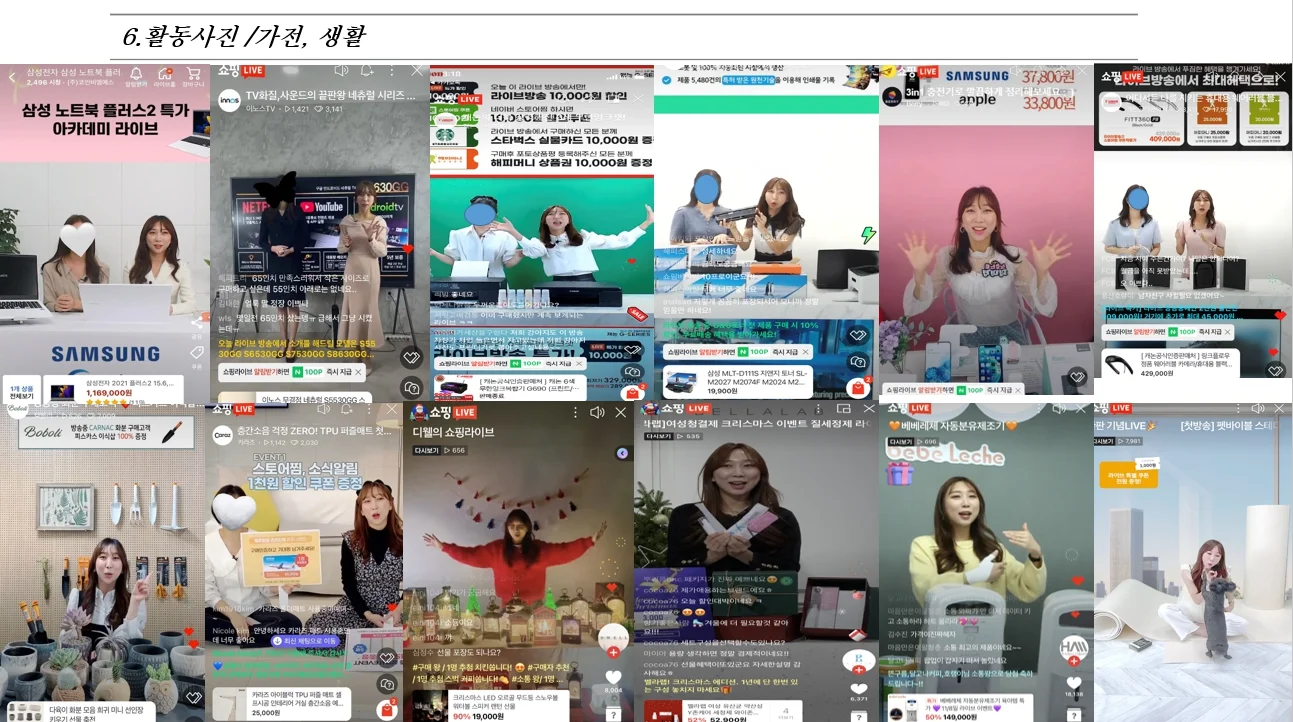Like the innos TV live with heart icon
1293x722 pixels.
coord(410,357)
